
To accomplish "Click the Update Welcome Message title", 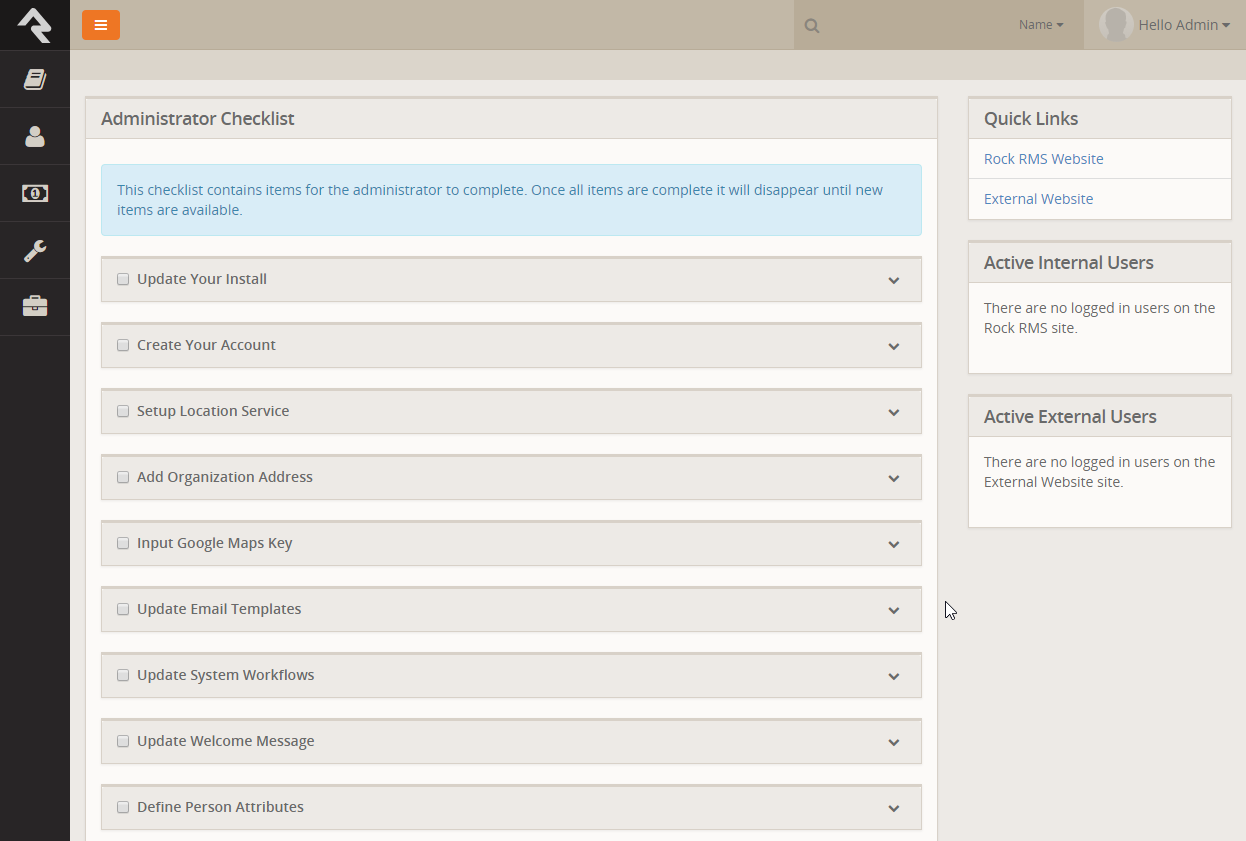I will coord(225,741).
